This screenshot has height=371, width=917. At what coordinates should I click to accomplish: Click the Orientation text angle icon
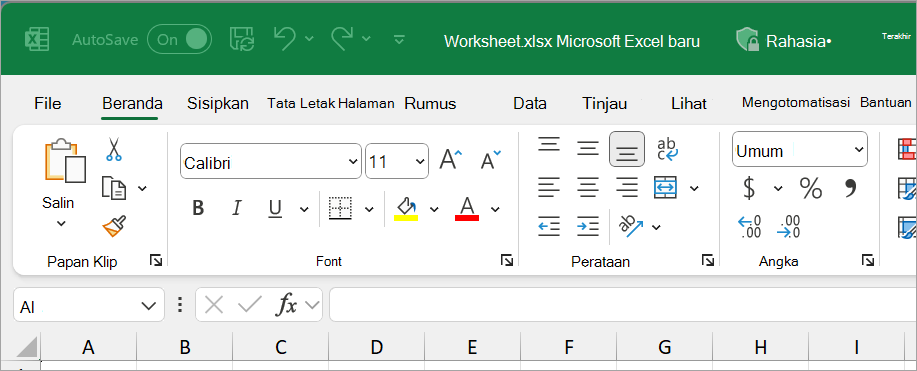pyautogui.click(x=632, y=226)
